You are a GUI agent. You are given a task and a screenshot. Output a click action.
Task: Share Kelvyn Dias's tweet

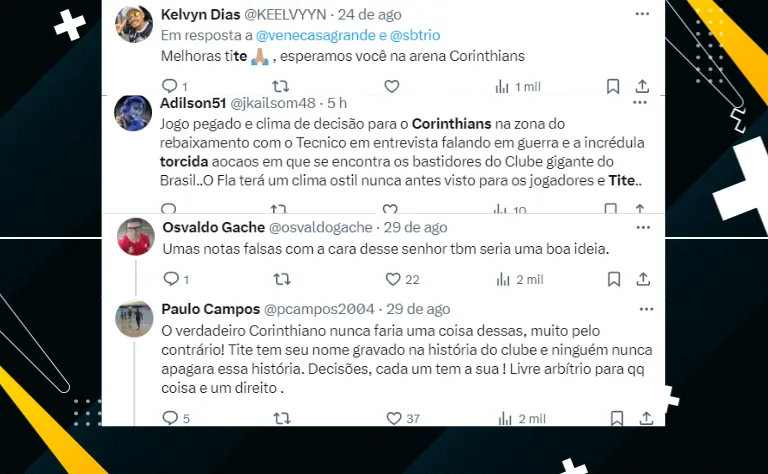[642, 87]
